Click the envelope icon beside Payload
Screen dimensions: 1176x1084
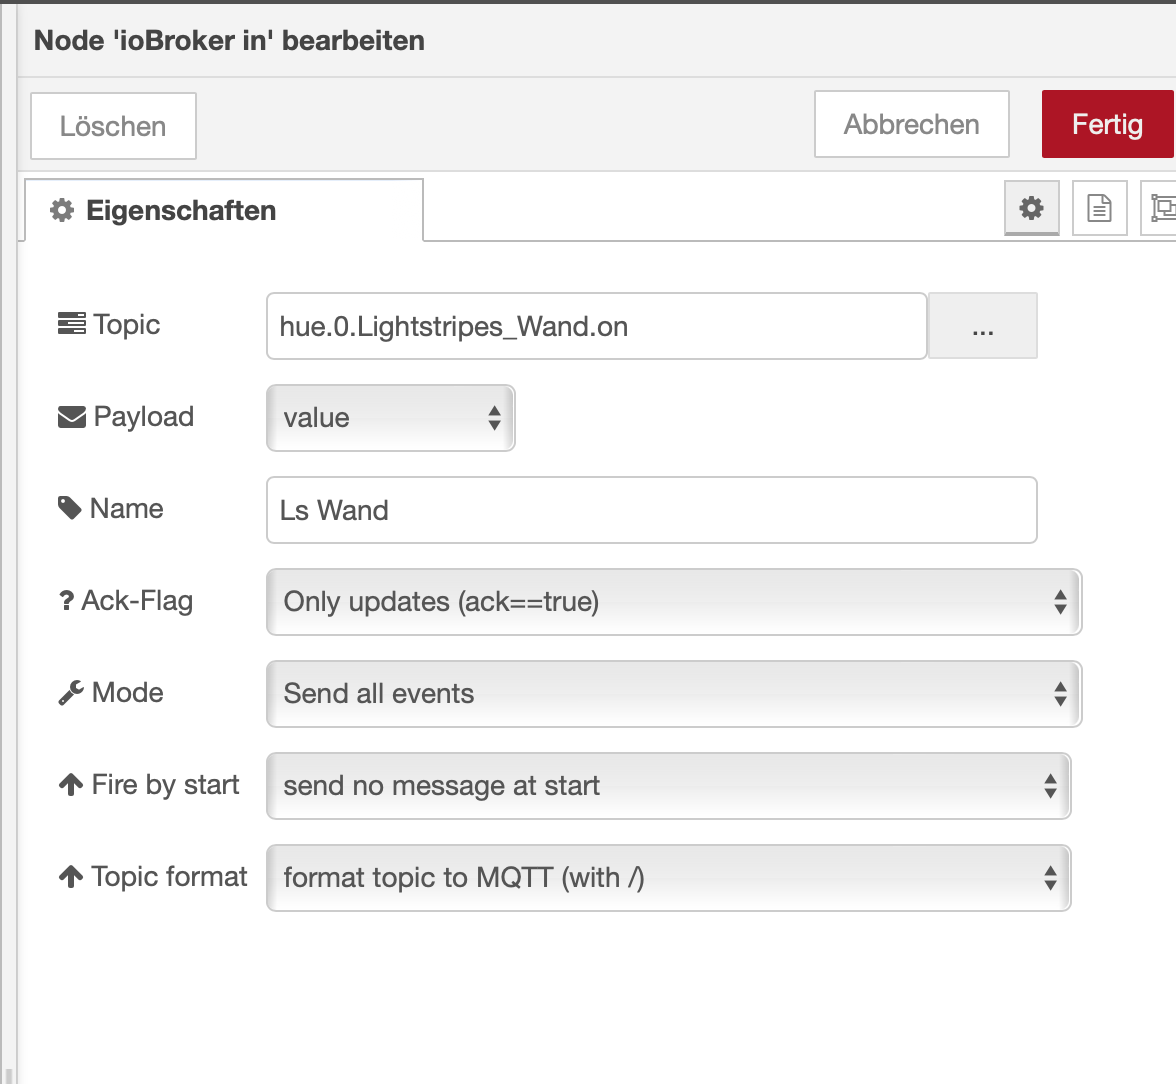click(x=72, y=417)
